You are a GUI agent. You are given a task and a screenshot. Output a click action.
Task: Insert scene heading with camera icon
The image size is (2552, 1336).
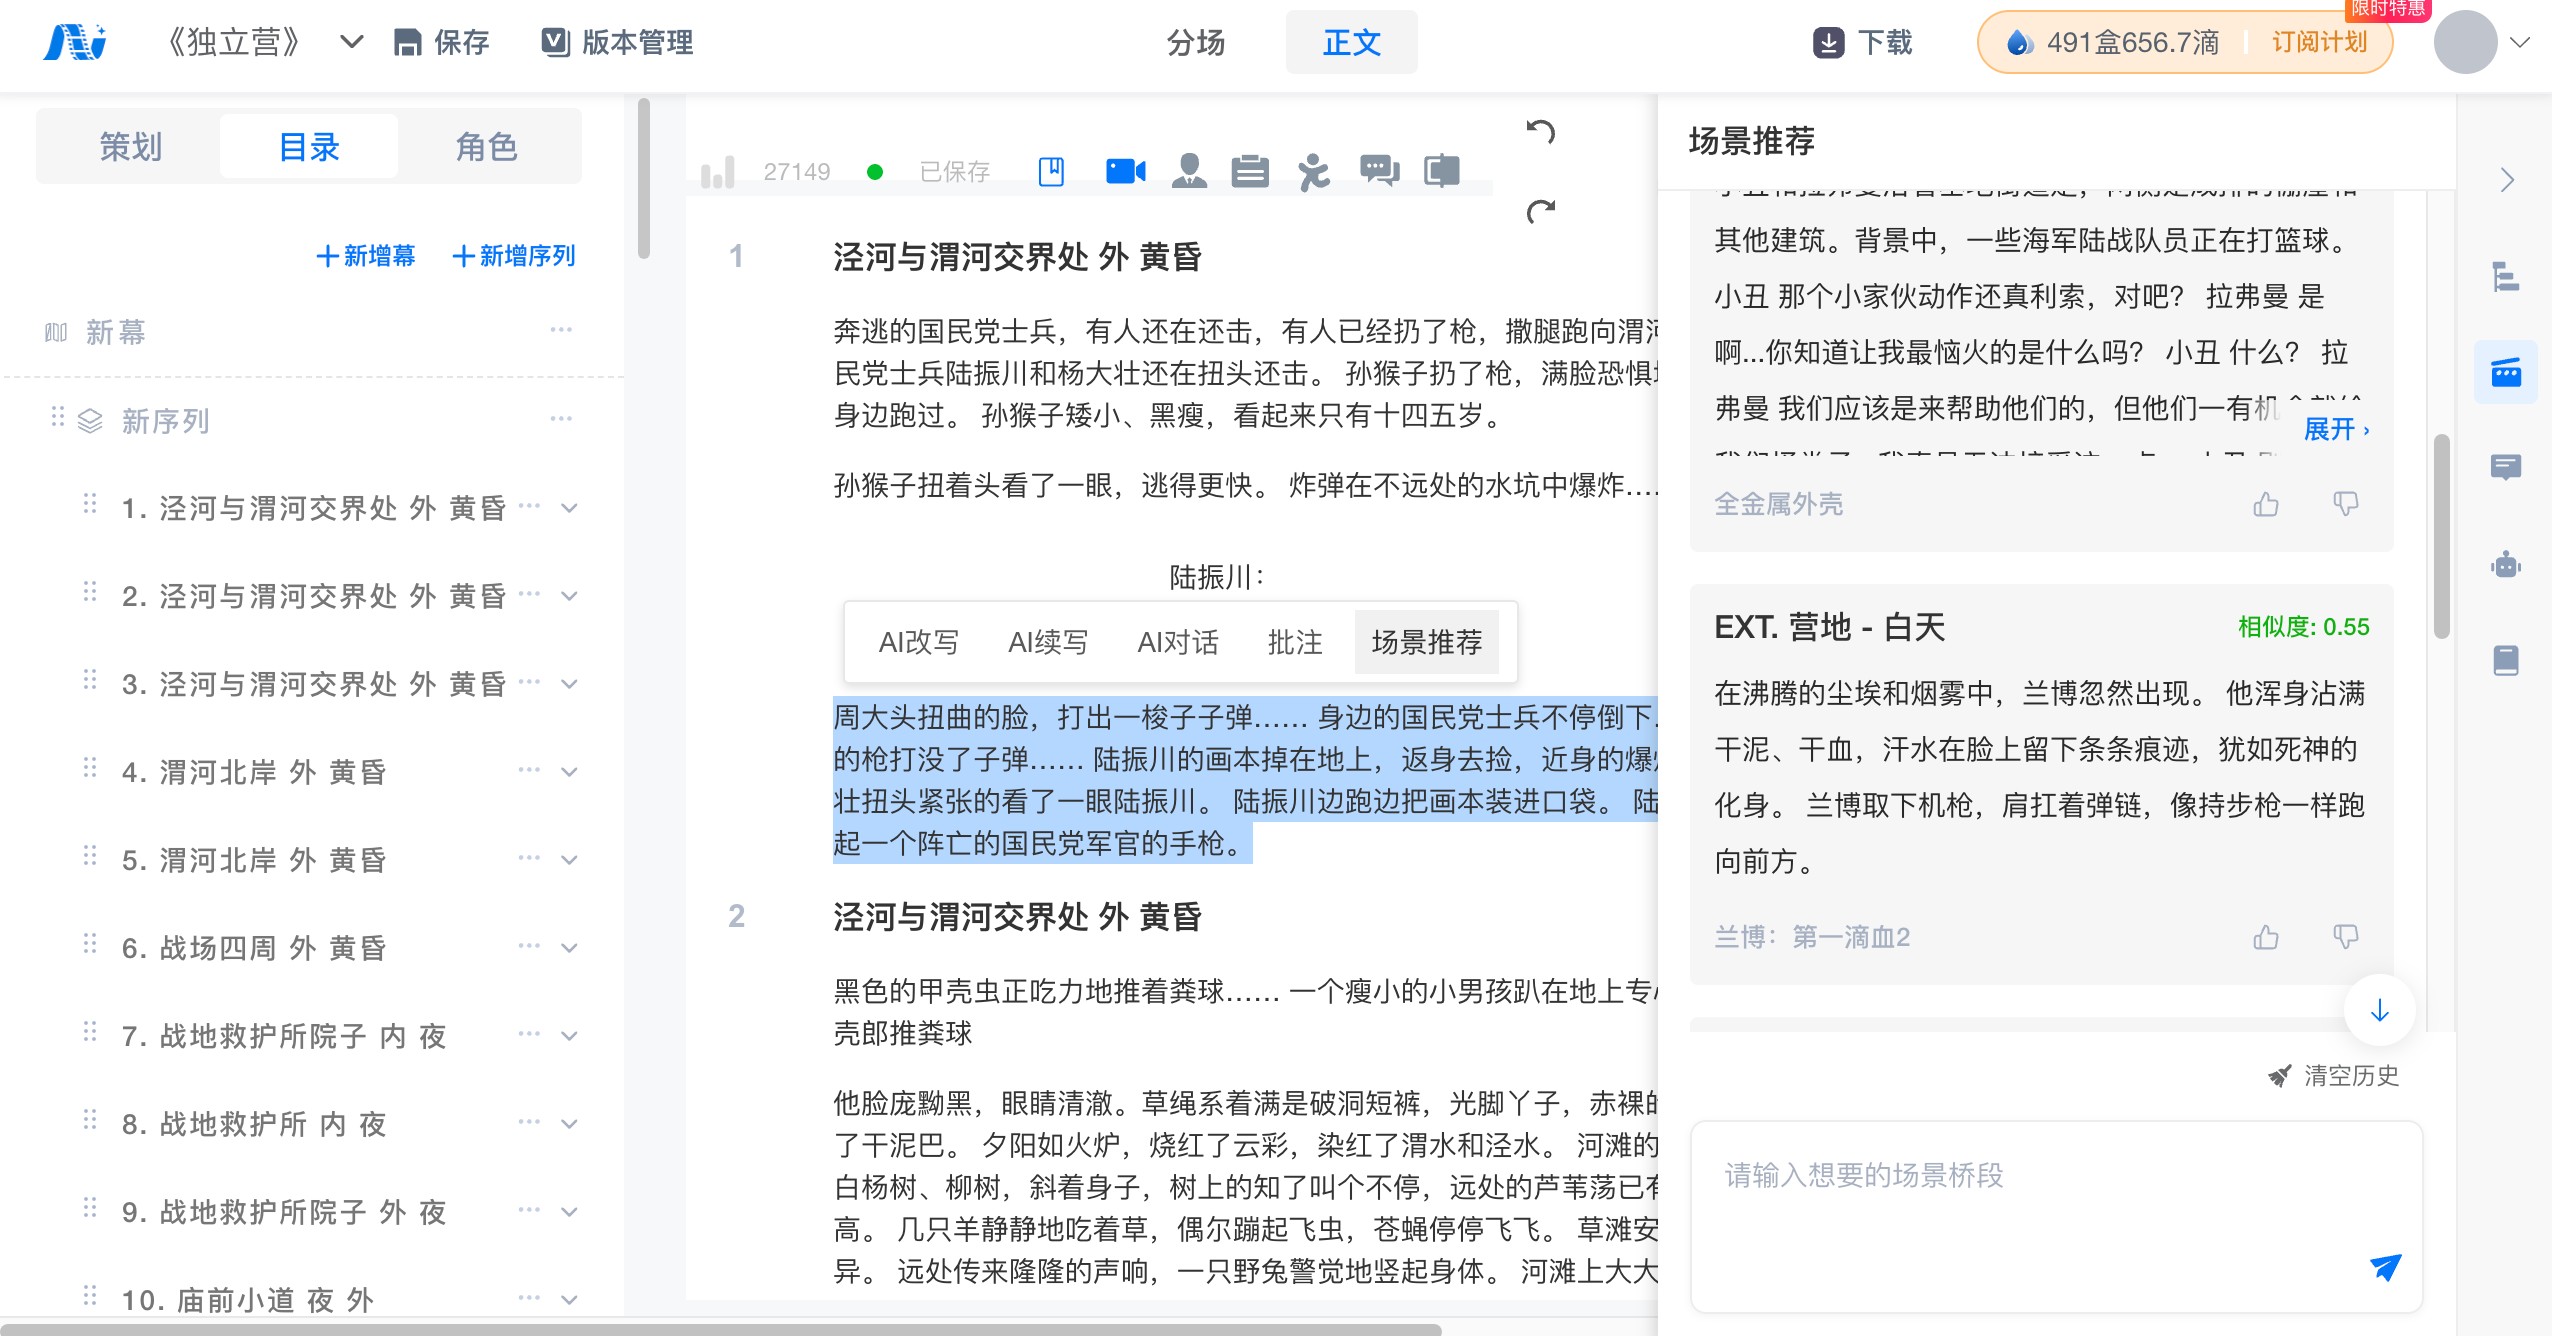coord(1125,172)
